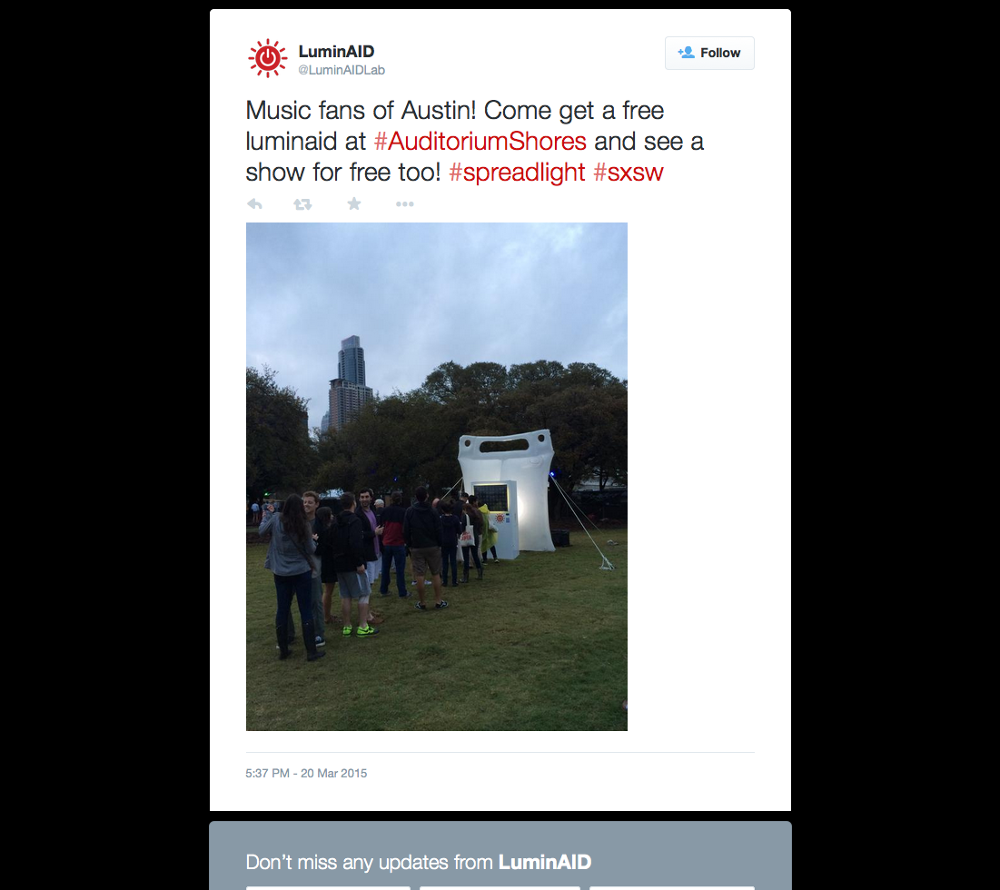Click the LuminAID sun logo avatar
The height and width of the screenshot is (890, 1000).
(x=267, y=58)
